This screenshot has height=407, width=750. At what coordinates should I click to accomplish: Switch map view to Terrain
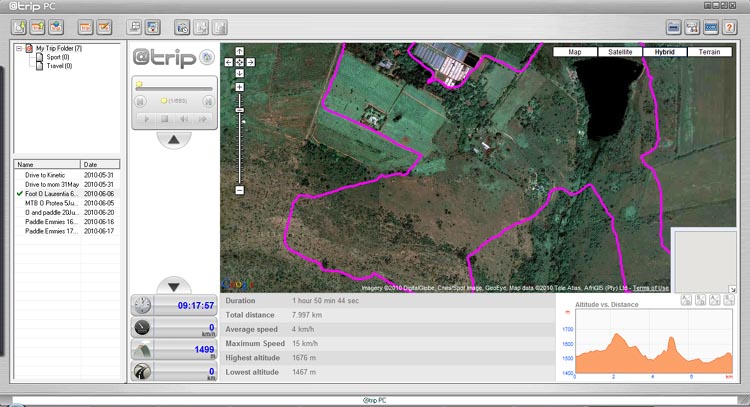coord(708,51)
